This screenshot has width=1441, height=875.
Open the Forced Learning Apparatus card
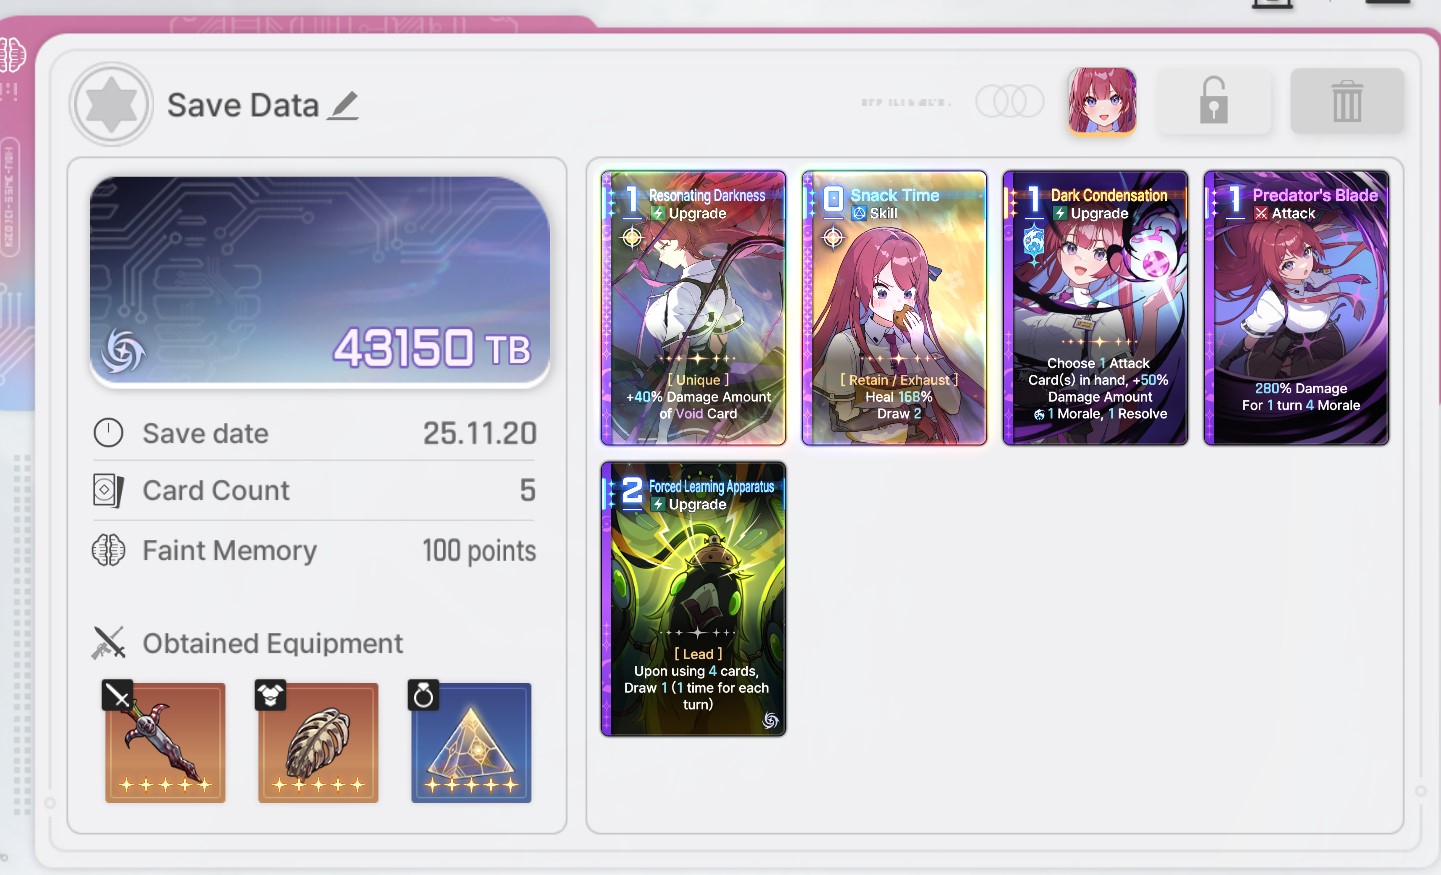click(693, 599)
